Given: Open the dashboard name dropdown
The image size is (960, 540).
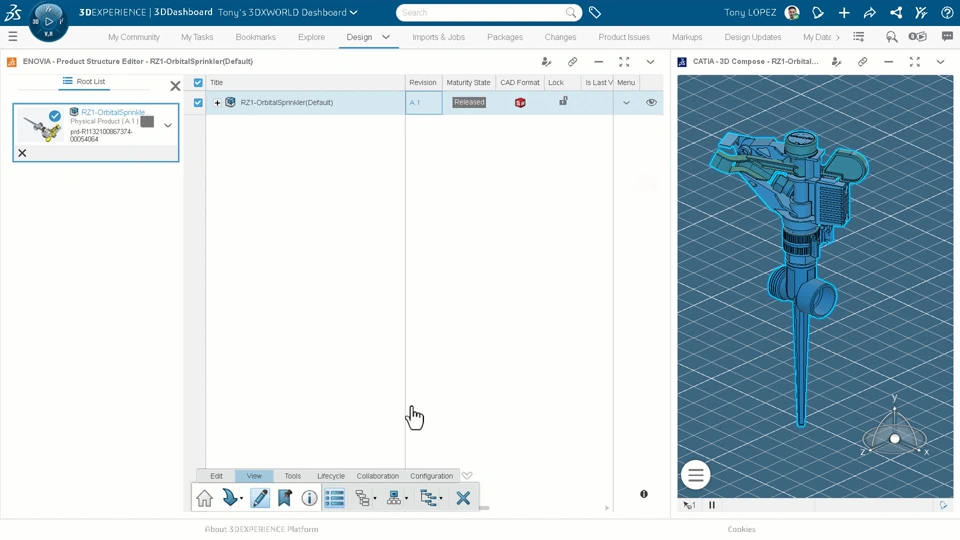Looking at the screenshot, I should pyautogui.click(x=354, y=12).
